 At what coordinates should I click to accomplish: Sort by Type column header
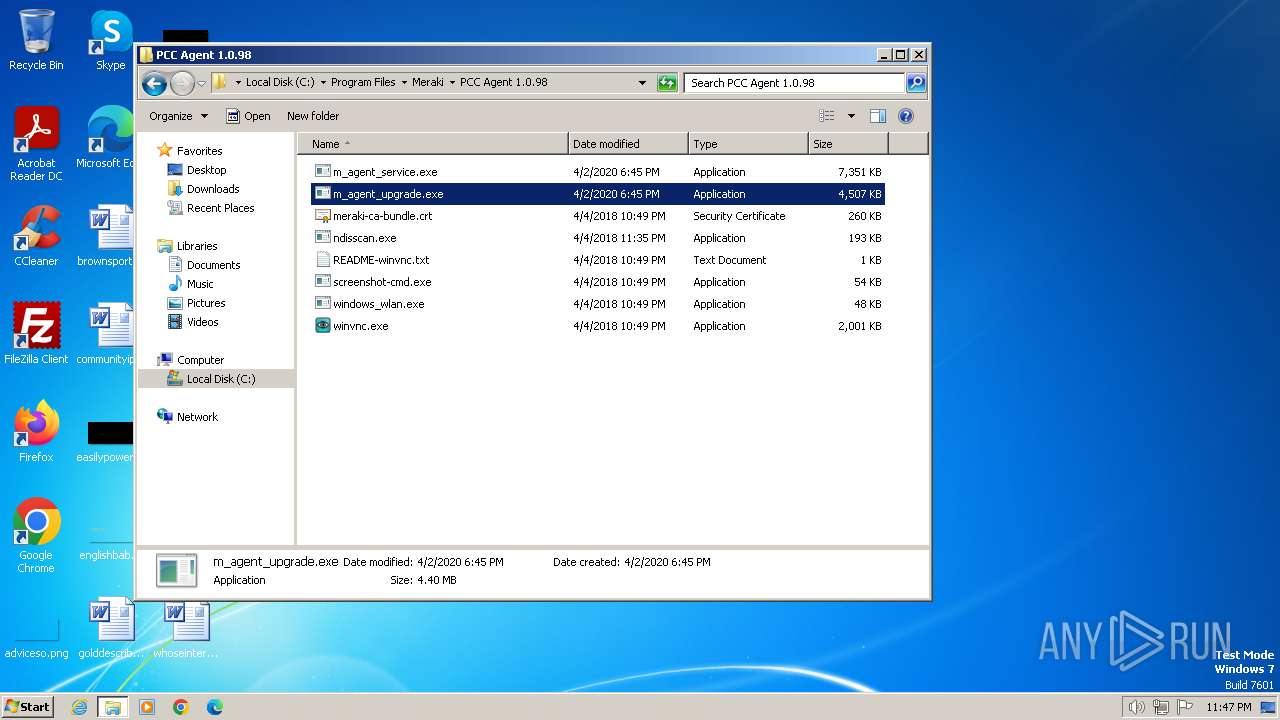(748, 144)
